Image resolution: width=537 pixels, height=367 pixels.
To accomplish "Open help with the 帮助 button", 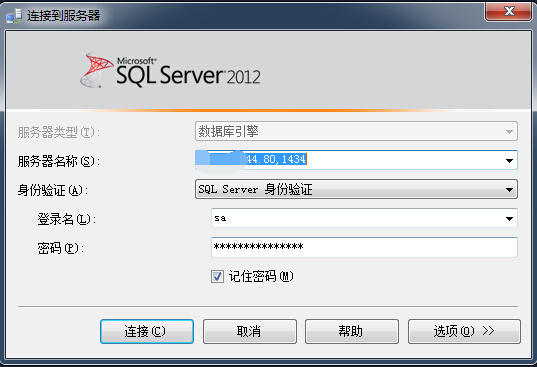I will point(352,331).
